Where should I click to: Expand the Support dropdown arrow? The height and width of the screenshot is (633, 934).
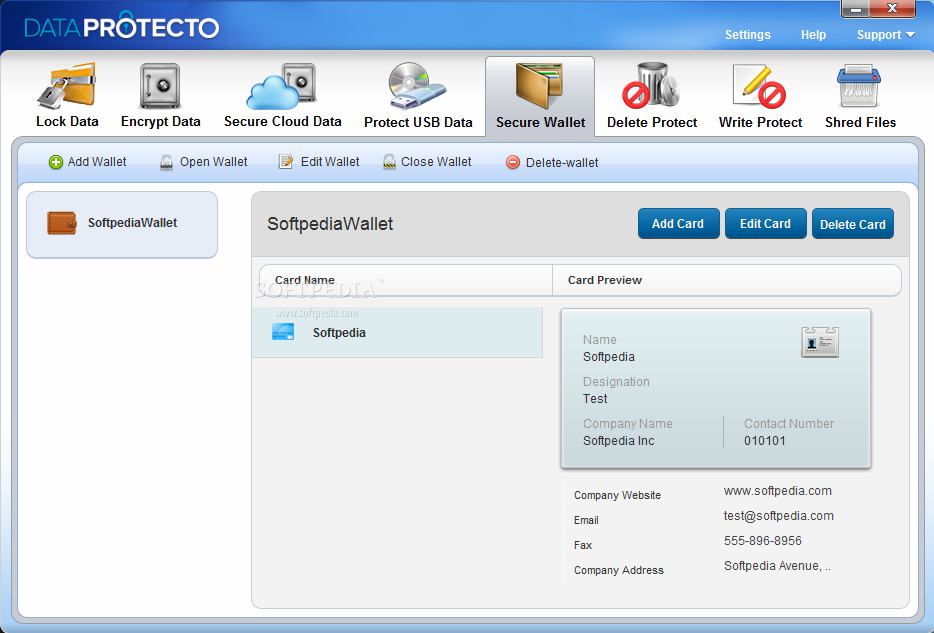(x=910, y=35)
